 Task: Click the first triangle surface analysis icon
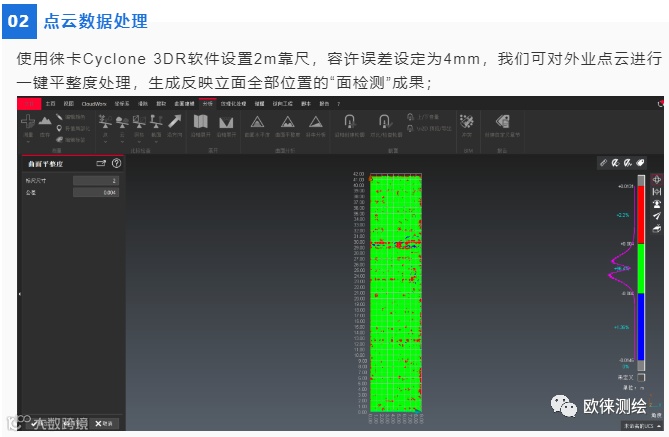[x=257, y=122]
